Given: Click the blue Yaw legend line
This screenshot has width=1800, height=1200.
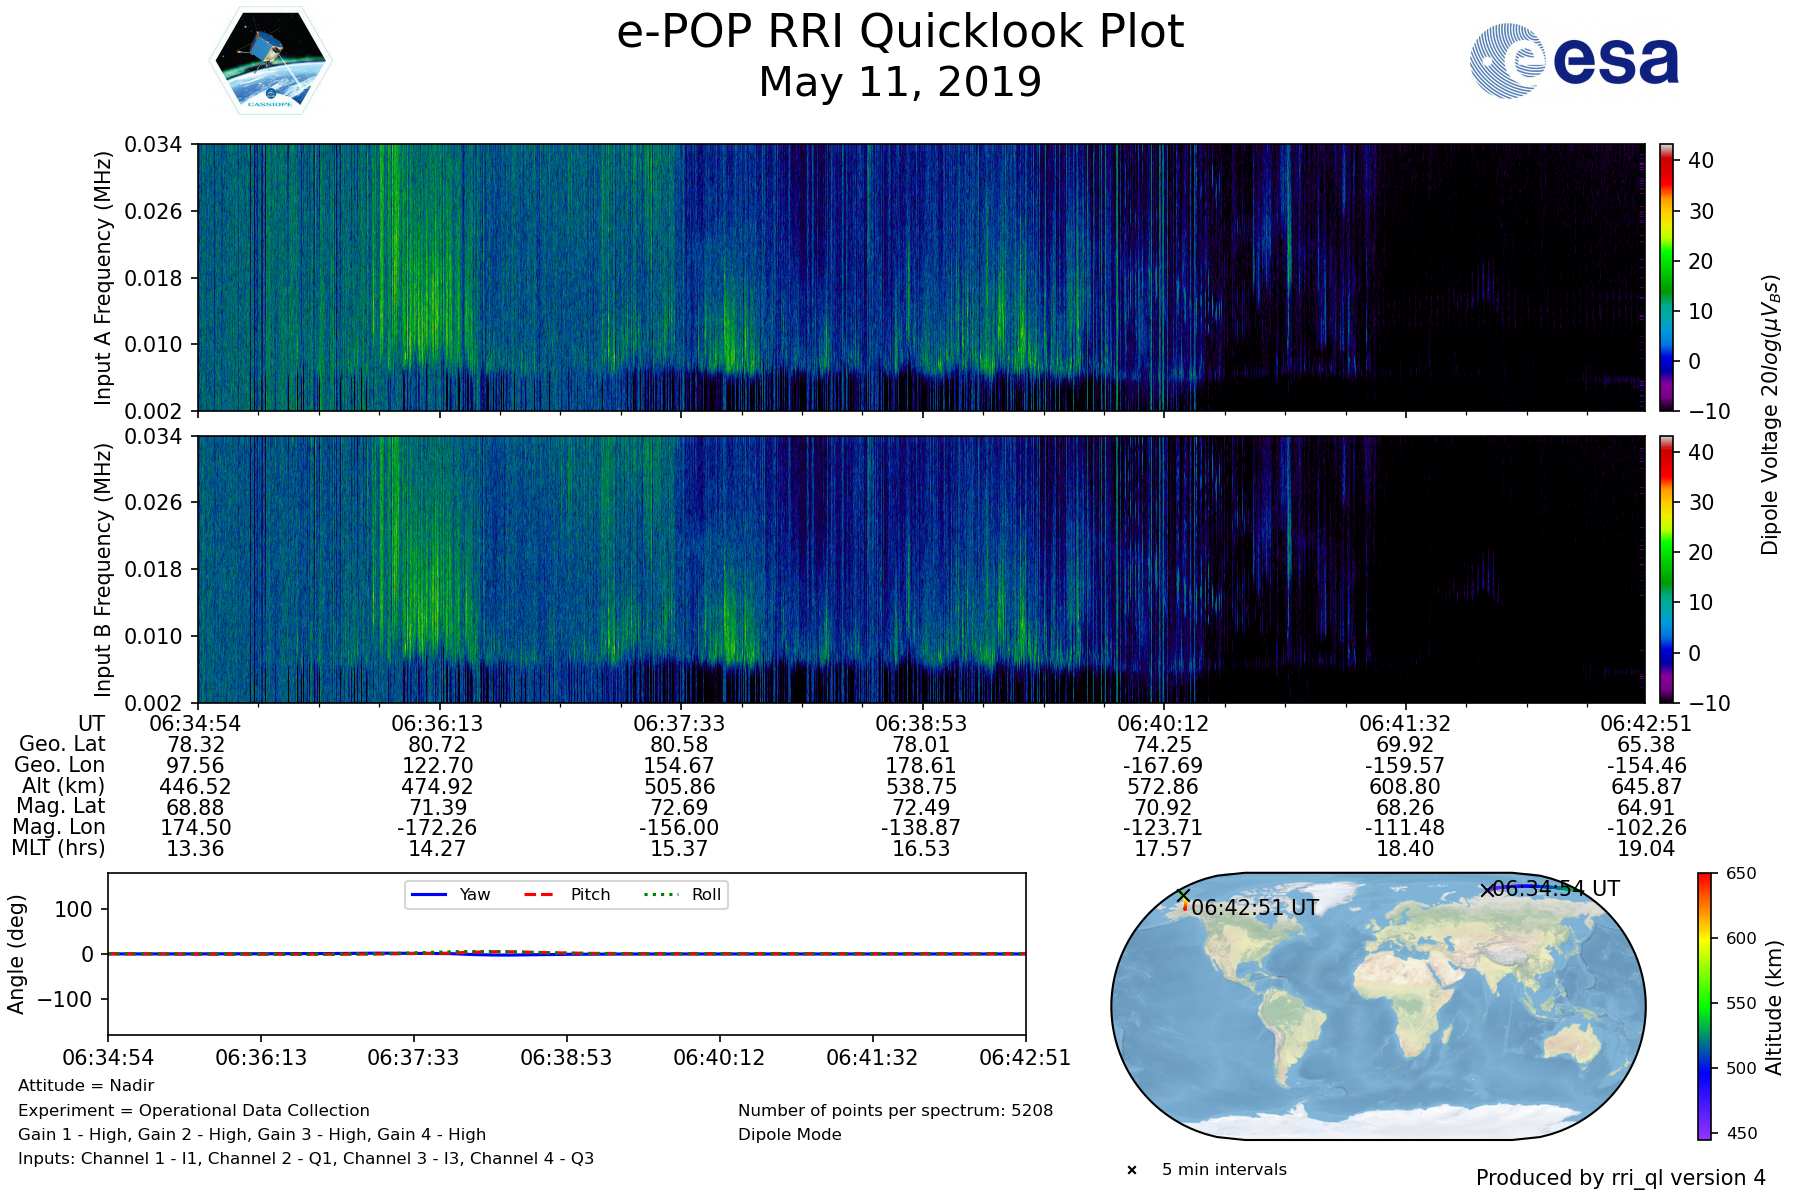Looking at the screenshot, I should click(429, 894).
